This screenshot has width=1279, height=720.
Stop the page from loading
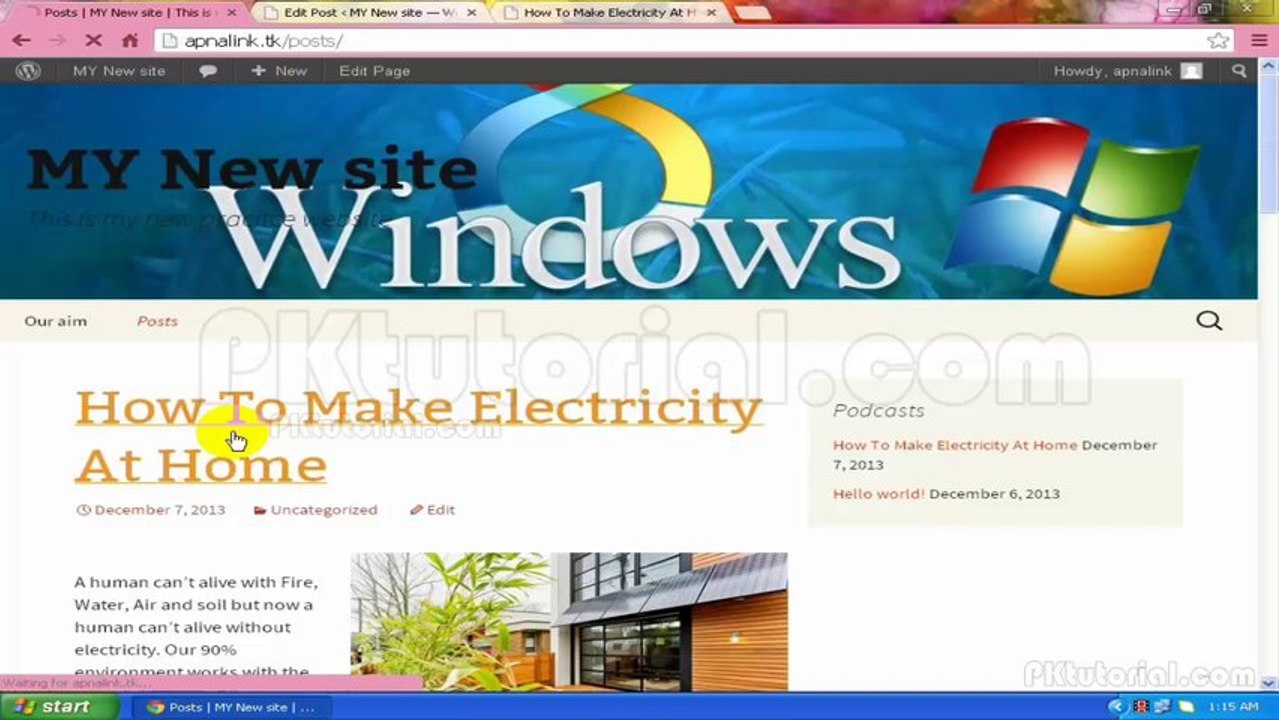tap(94, 41)
